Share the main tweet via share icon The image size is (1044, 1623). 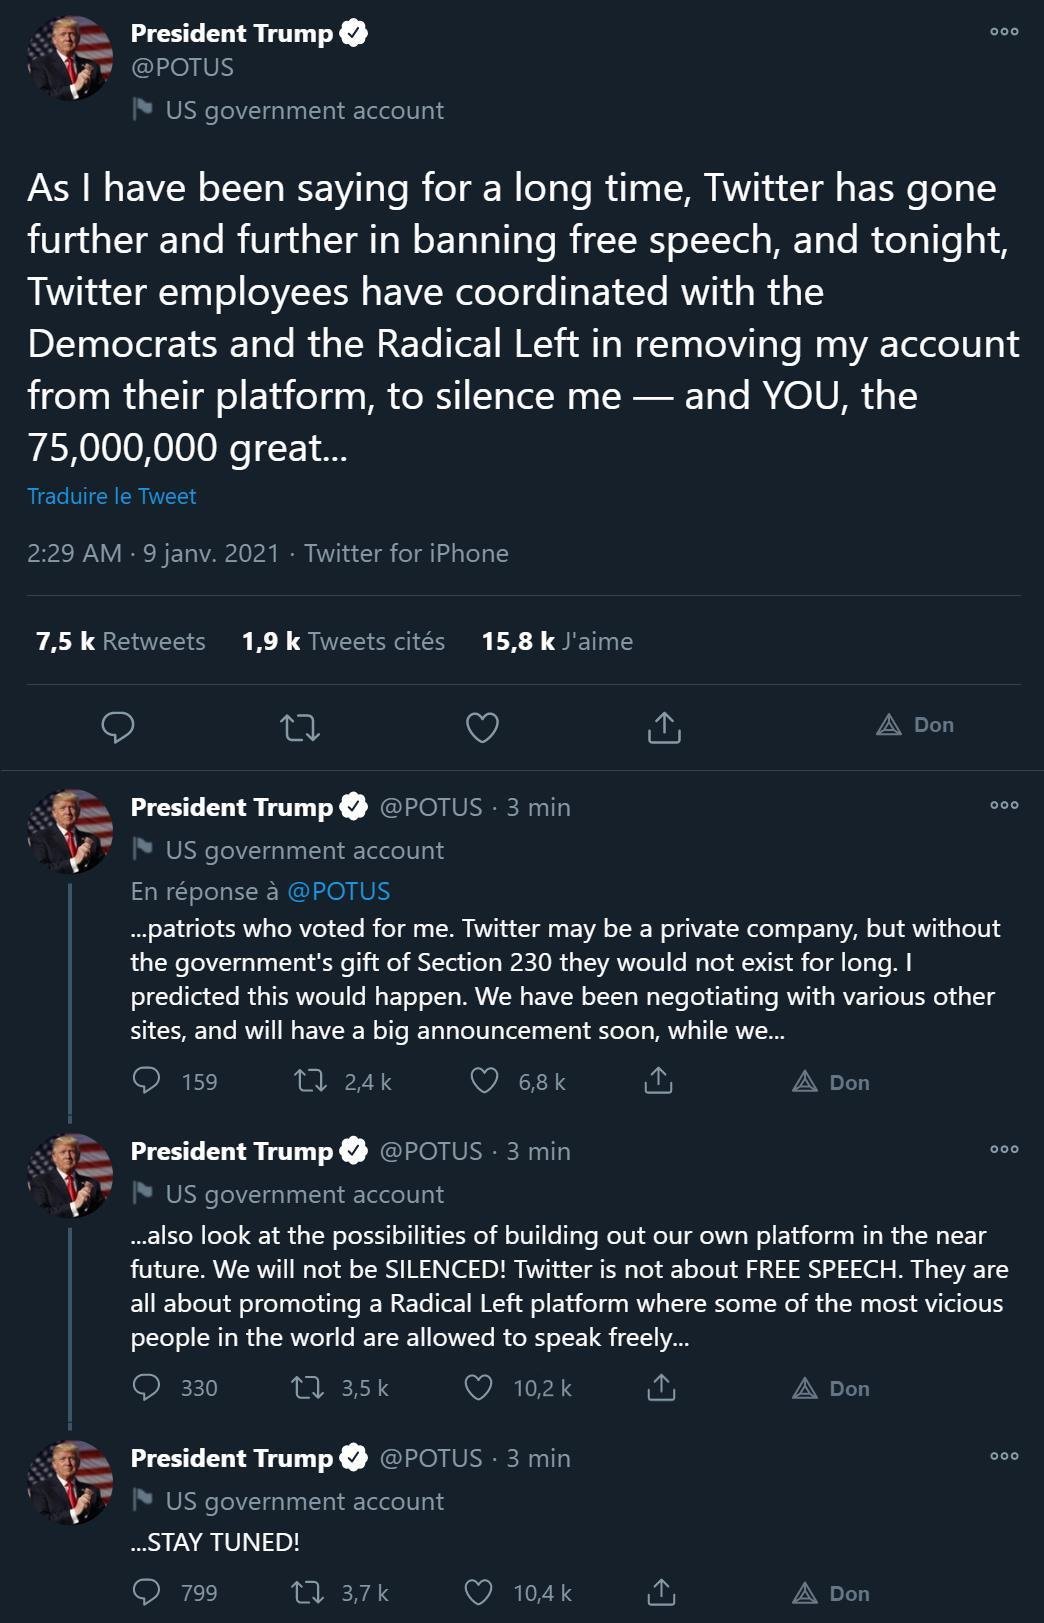click(x=664, y=727)
